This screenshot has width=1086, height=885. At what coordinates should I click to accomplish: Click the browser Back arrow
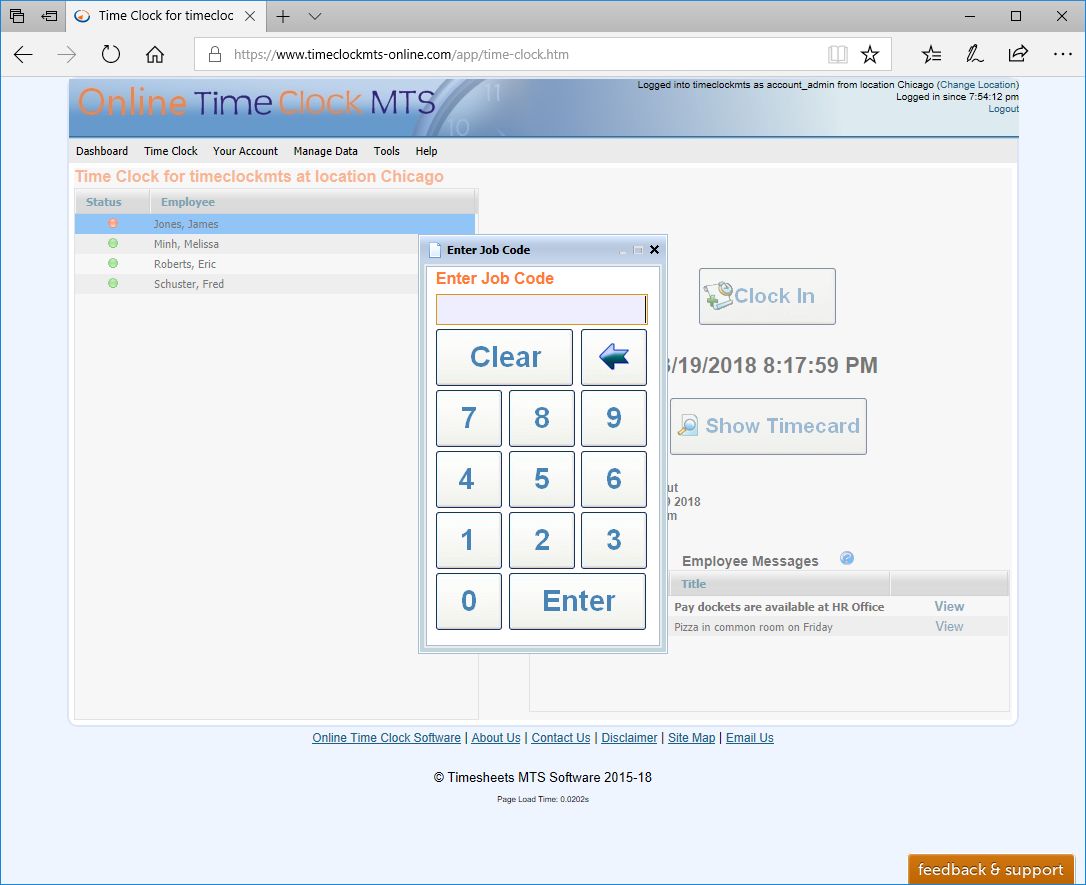point(24,55)
